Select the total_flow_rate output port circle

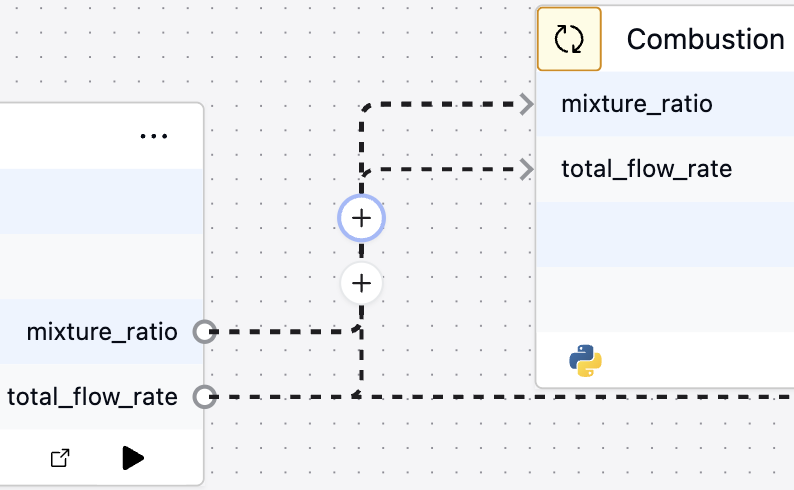click(x=205, y=397)
